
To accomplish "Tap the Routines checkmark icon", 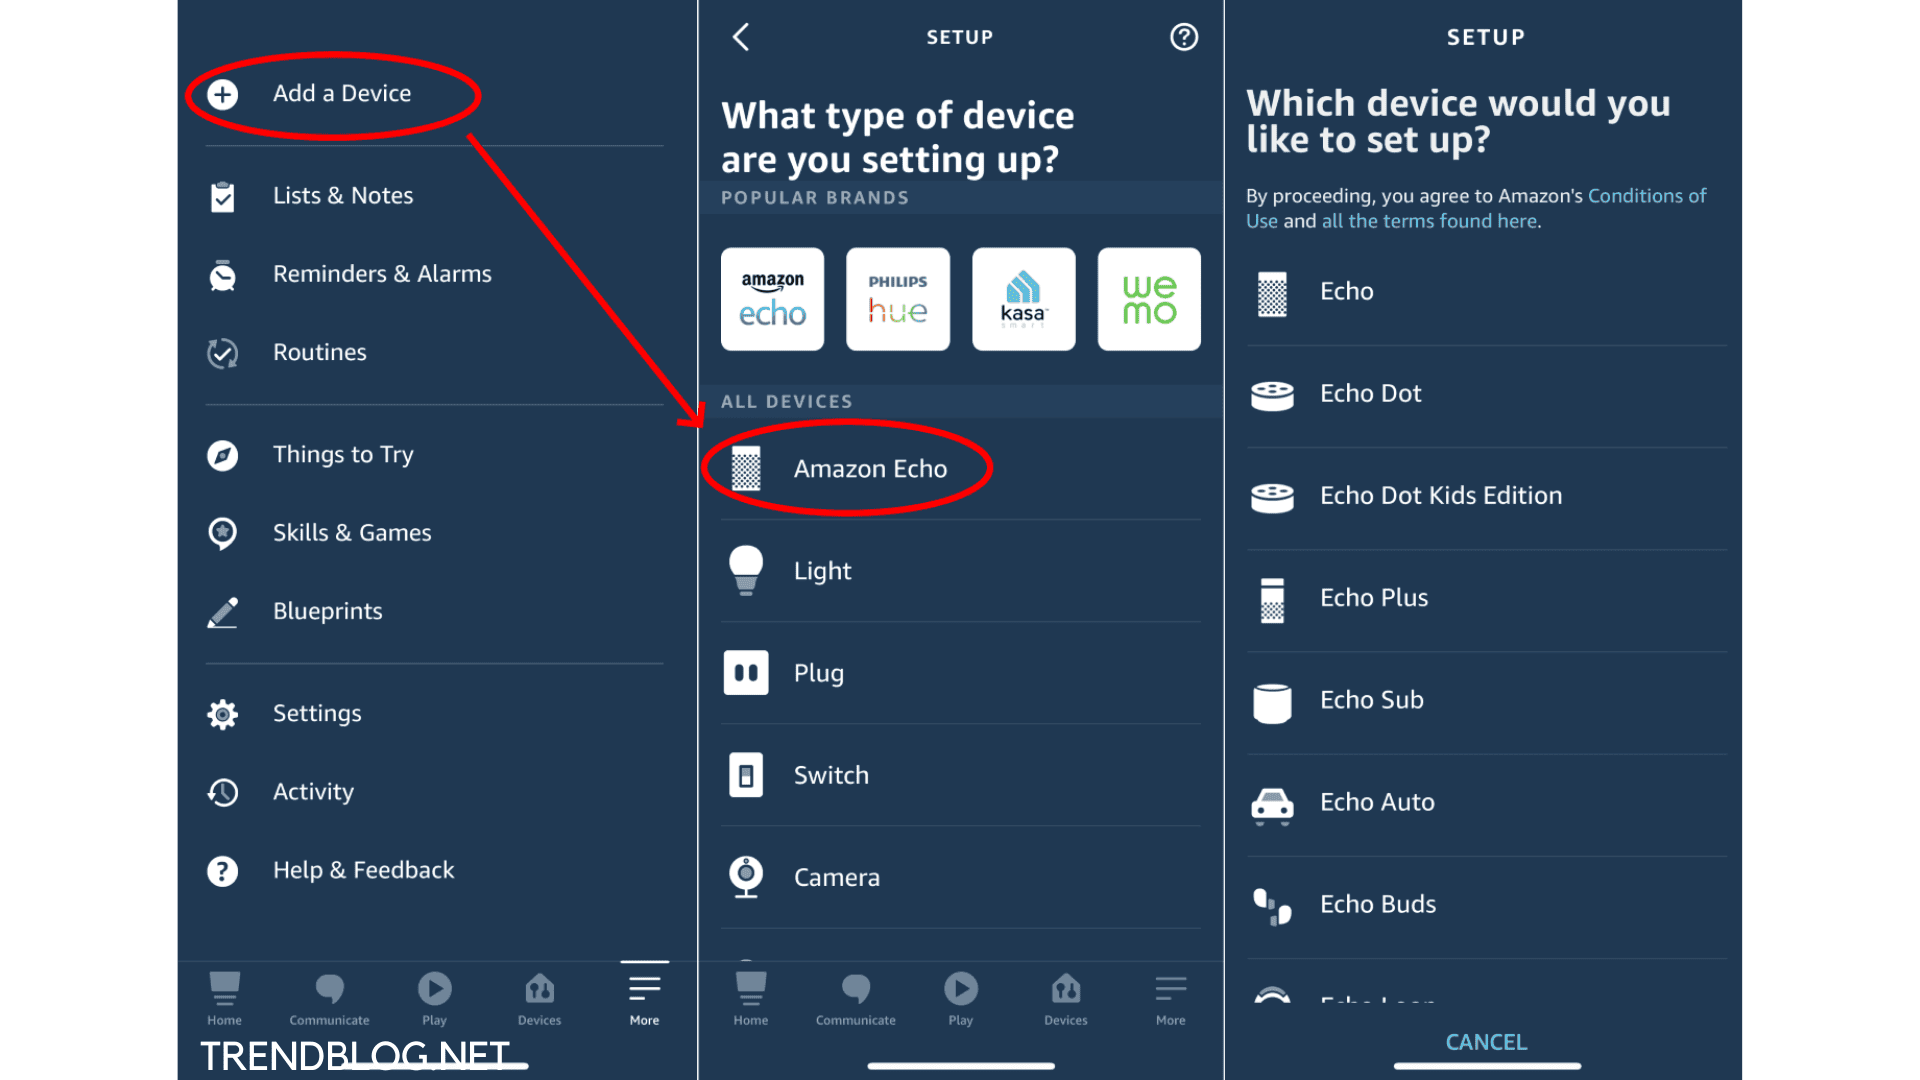I will 222,353.
